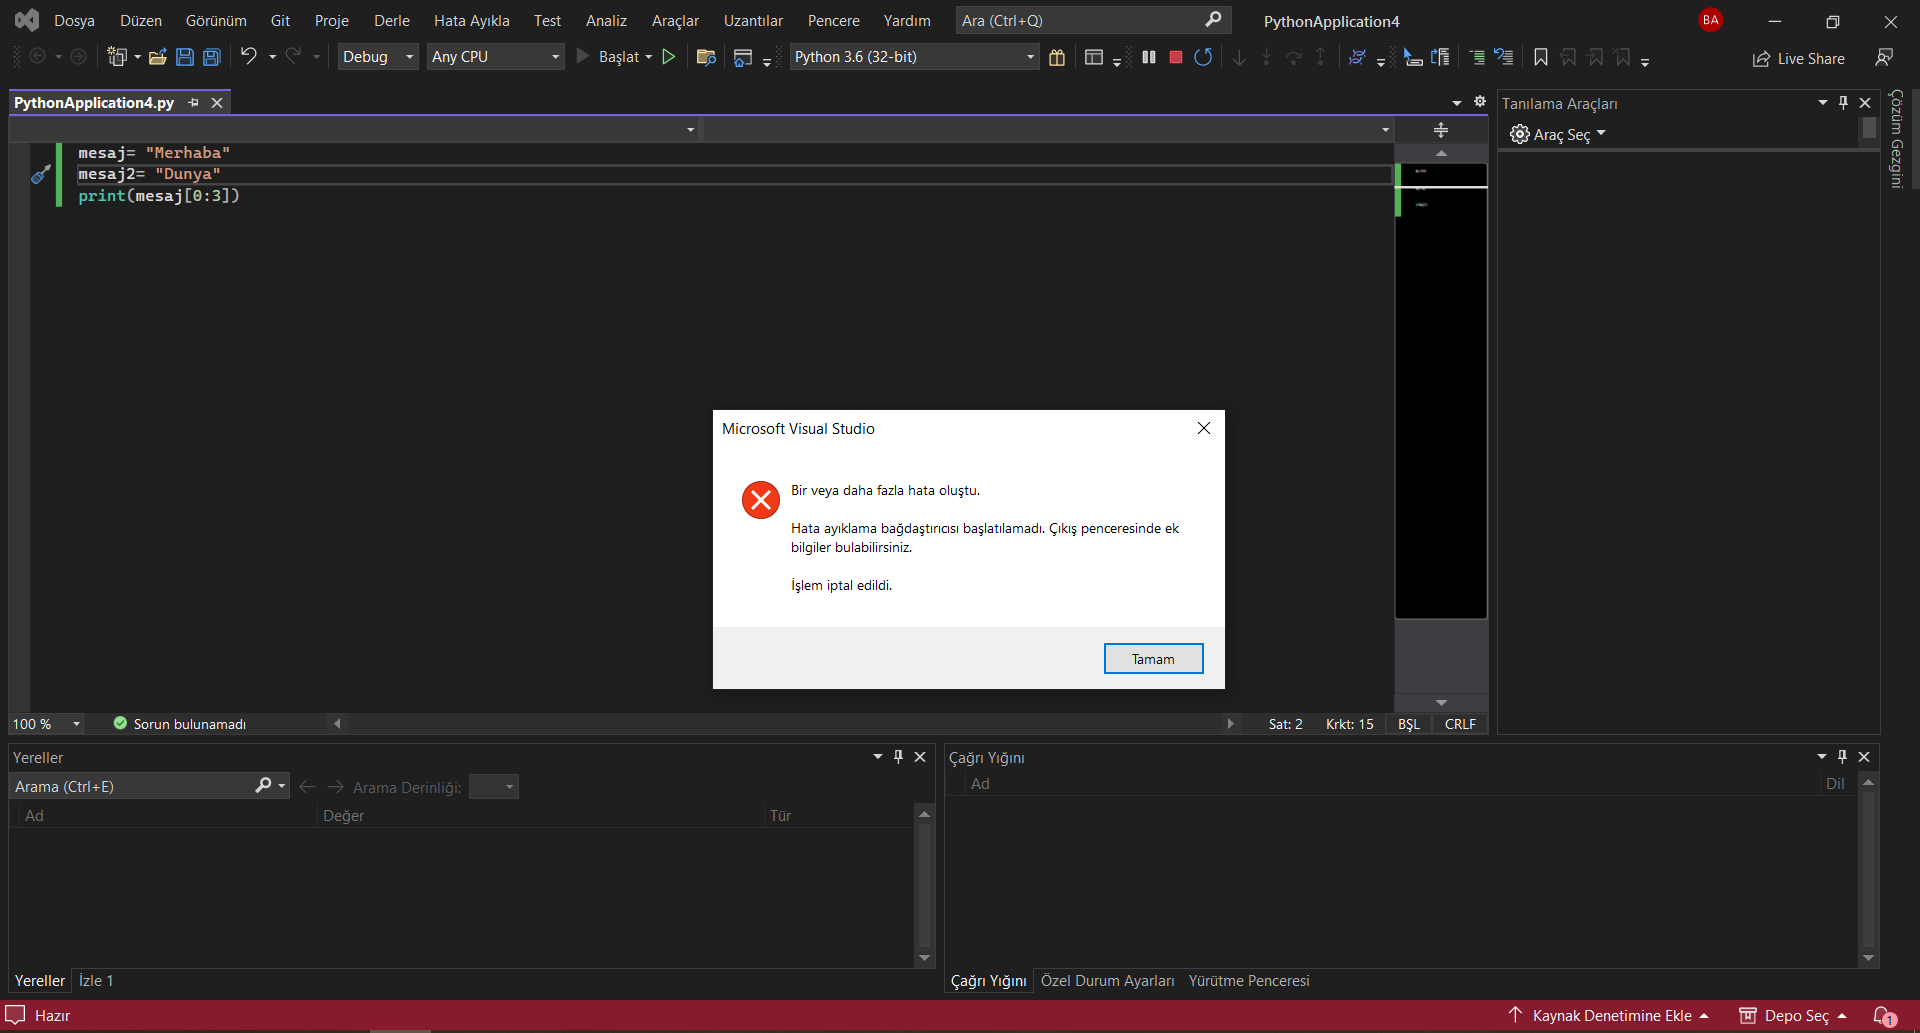1920x1033 pixels.
Task: Click the Visual Studio logo icon
Action: [x=27, y=20]
